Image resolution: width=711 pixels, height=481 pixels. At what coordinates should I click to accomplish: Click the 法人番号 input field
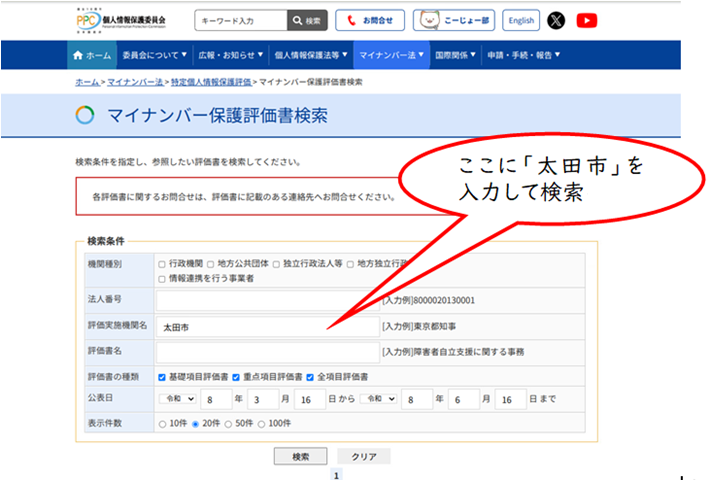click(268, 301)
